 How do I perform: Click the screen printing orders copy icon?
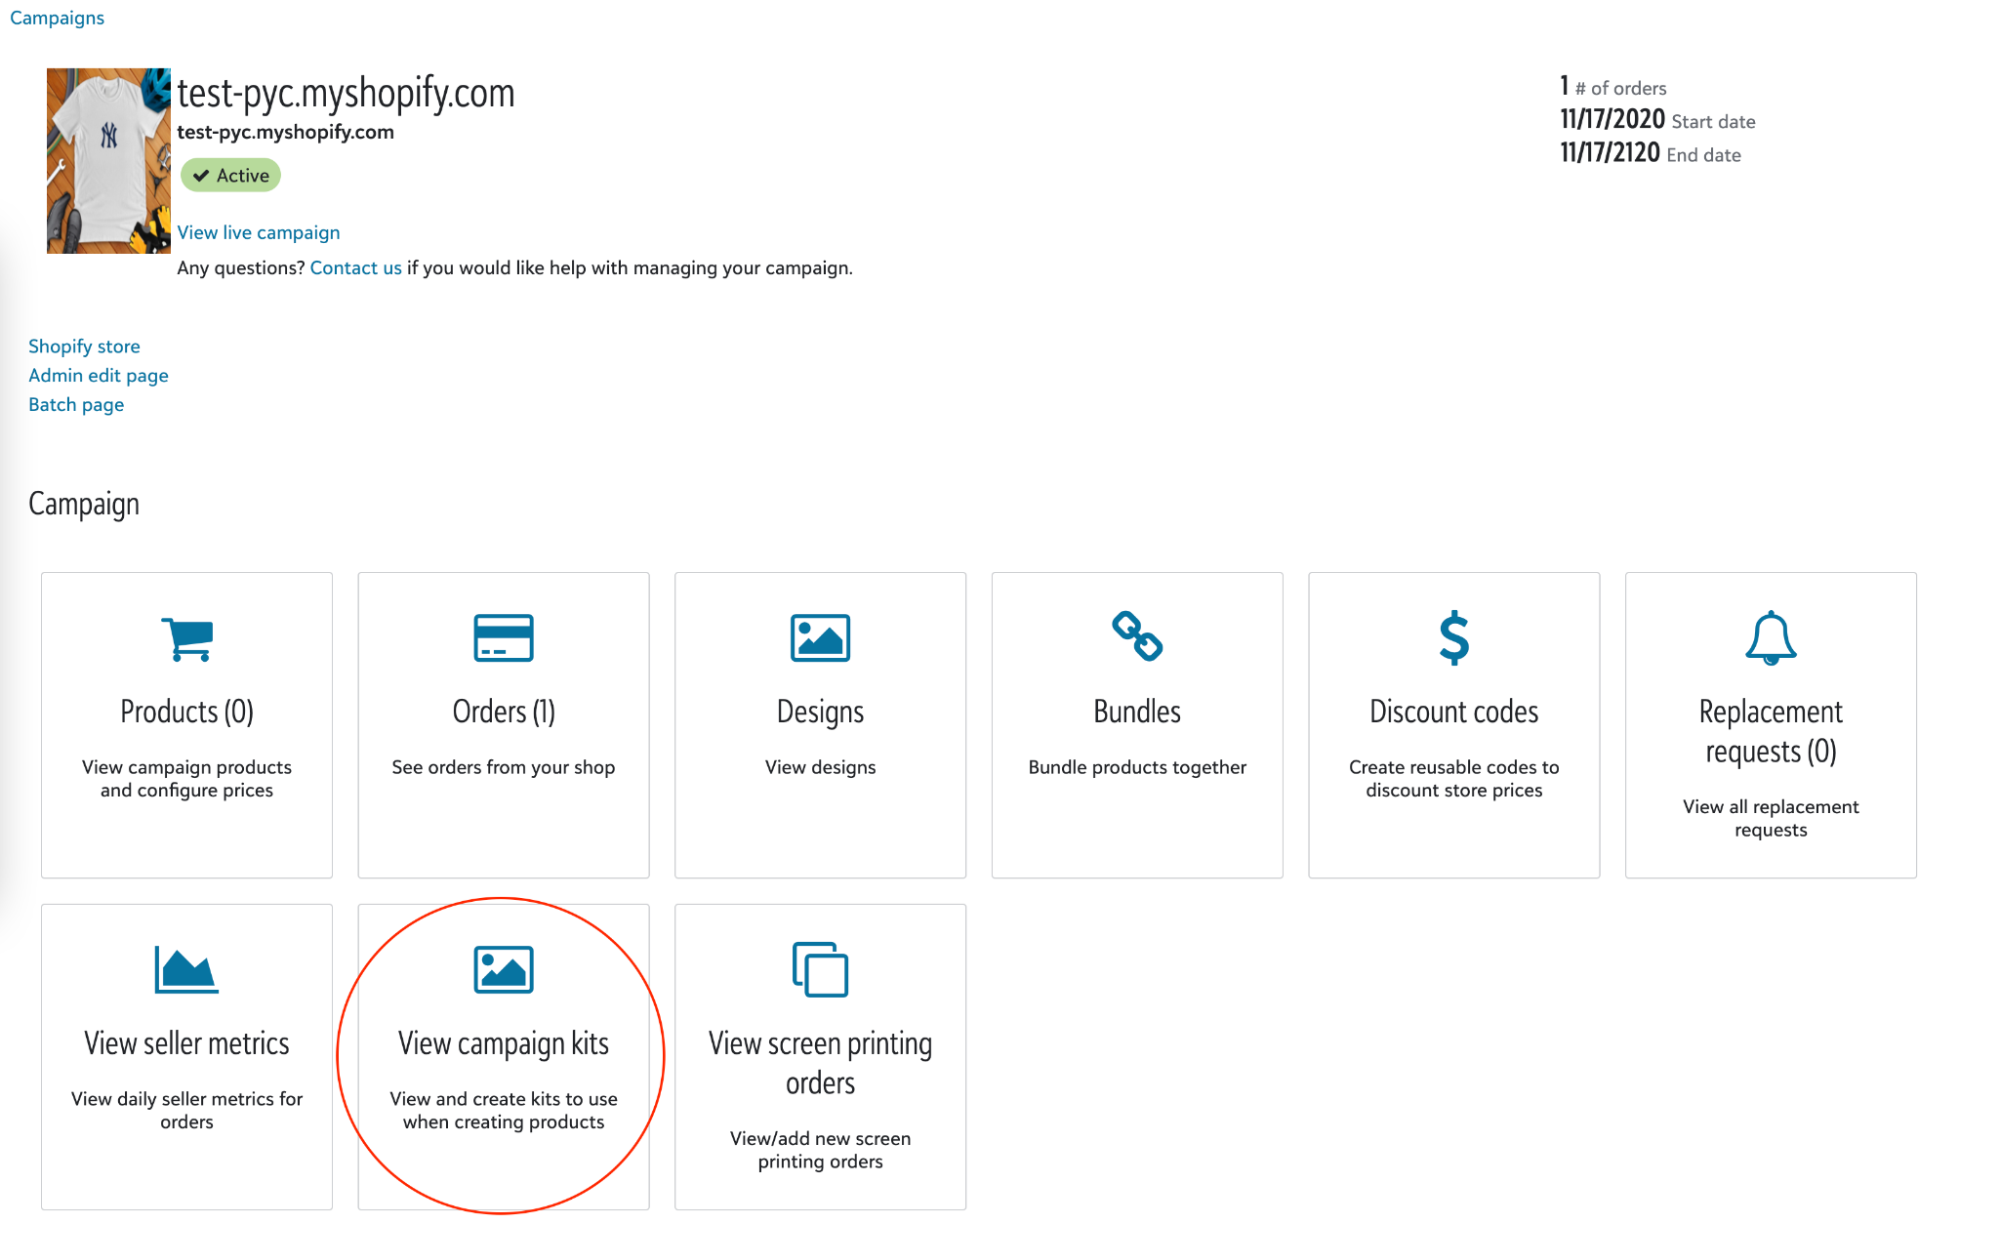coord(820,969)
